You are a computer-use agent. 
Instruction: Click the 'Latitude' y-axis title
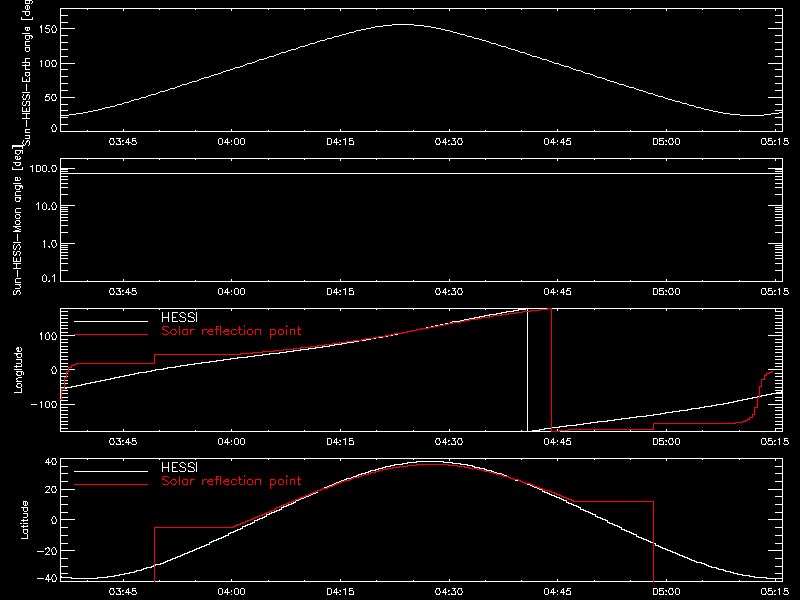point(24,520)
